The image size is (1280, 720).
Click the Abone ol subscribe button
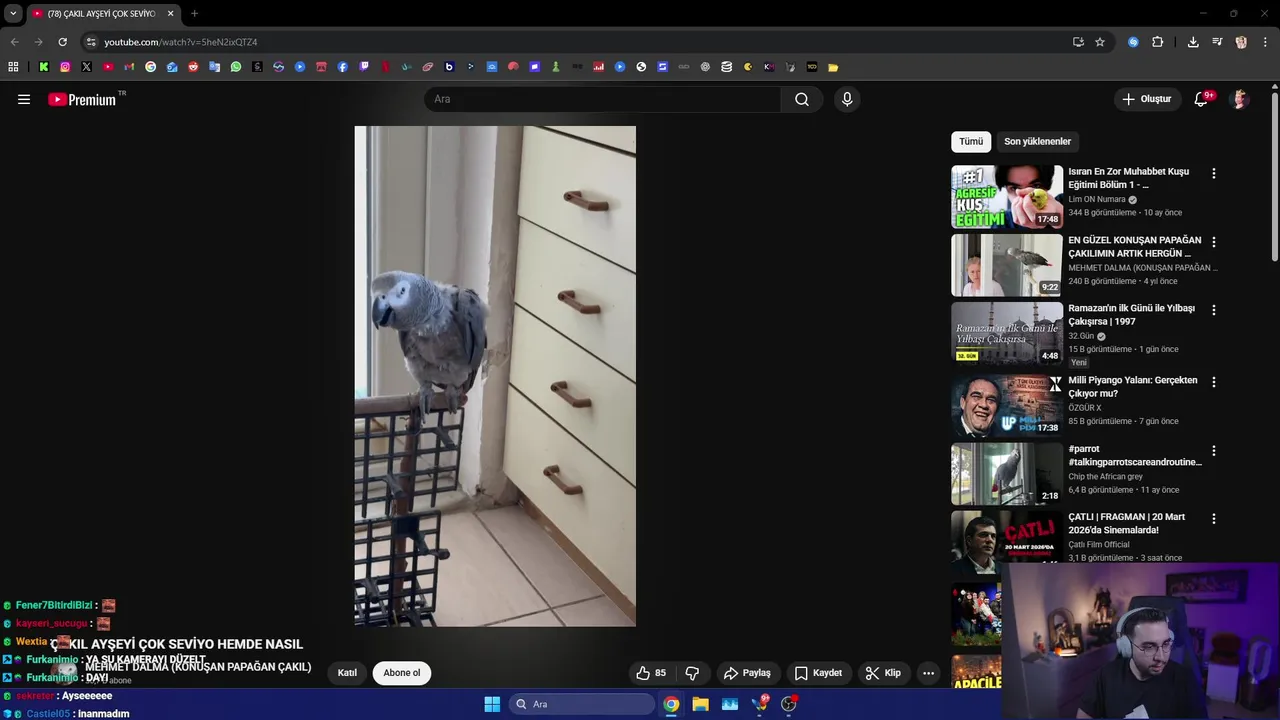click(402, 673)
